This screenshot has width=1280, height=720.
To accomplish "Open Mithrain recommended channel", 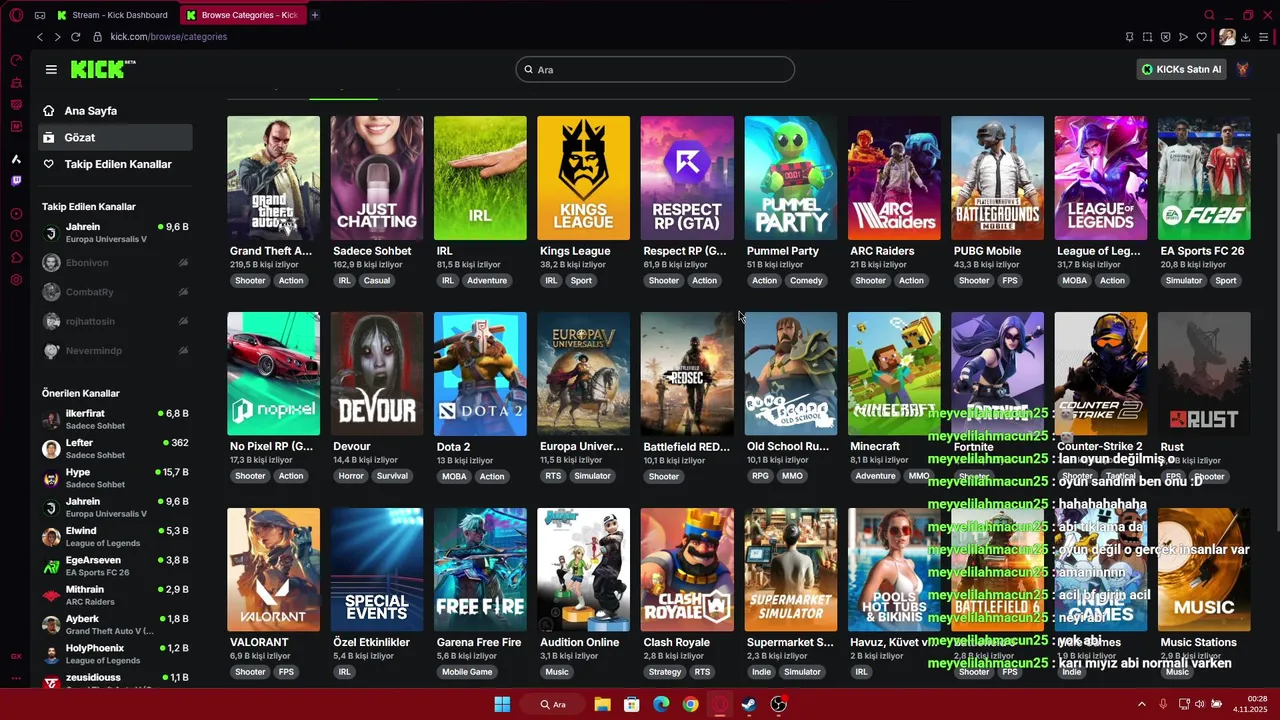I will pyautogui.click(x=115, y=595).
